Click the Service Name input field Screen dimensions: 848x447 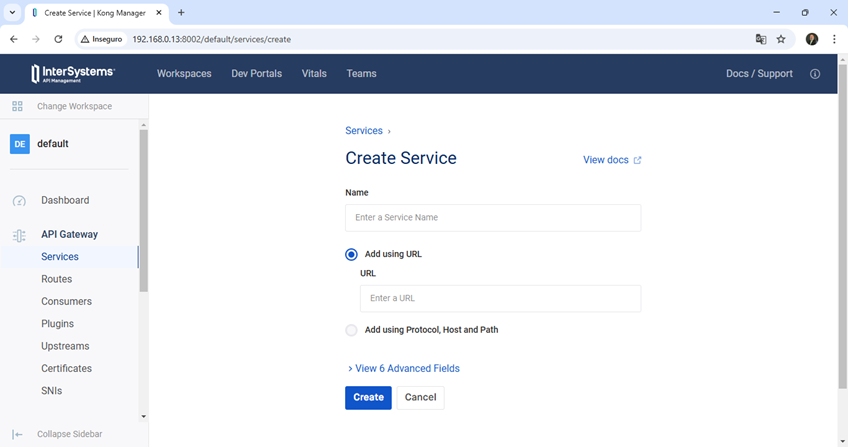click(492, 218)
